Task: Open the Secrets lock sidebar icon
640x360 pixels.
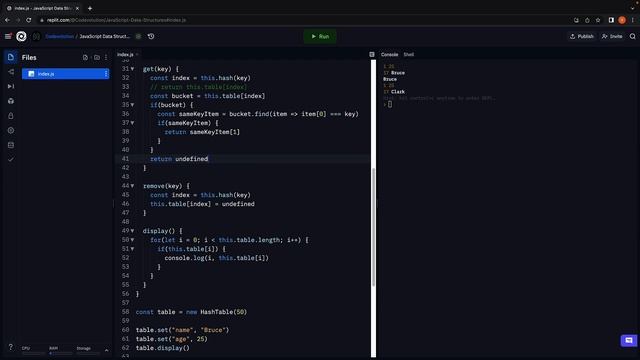Action: 11,116
